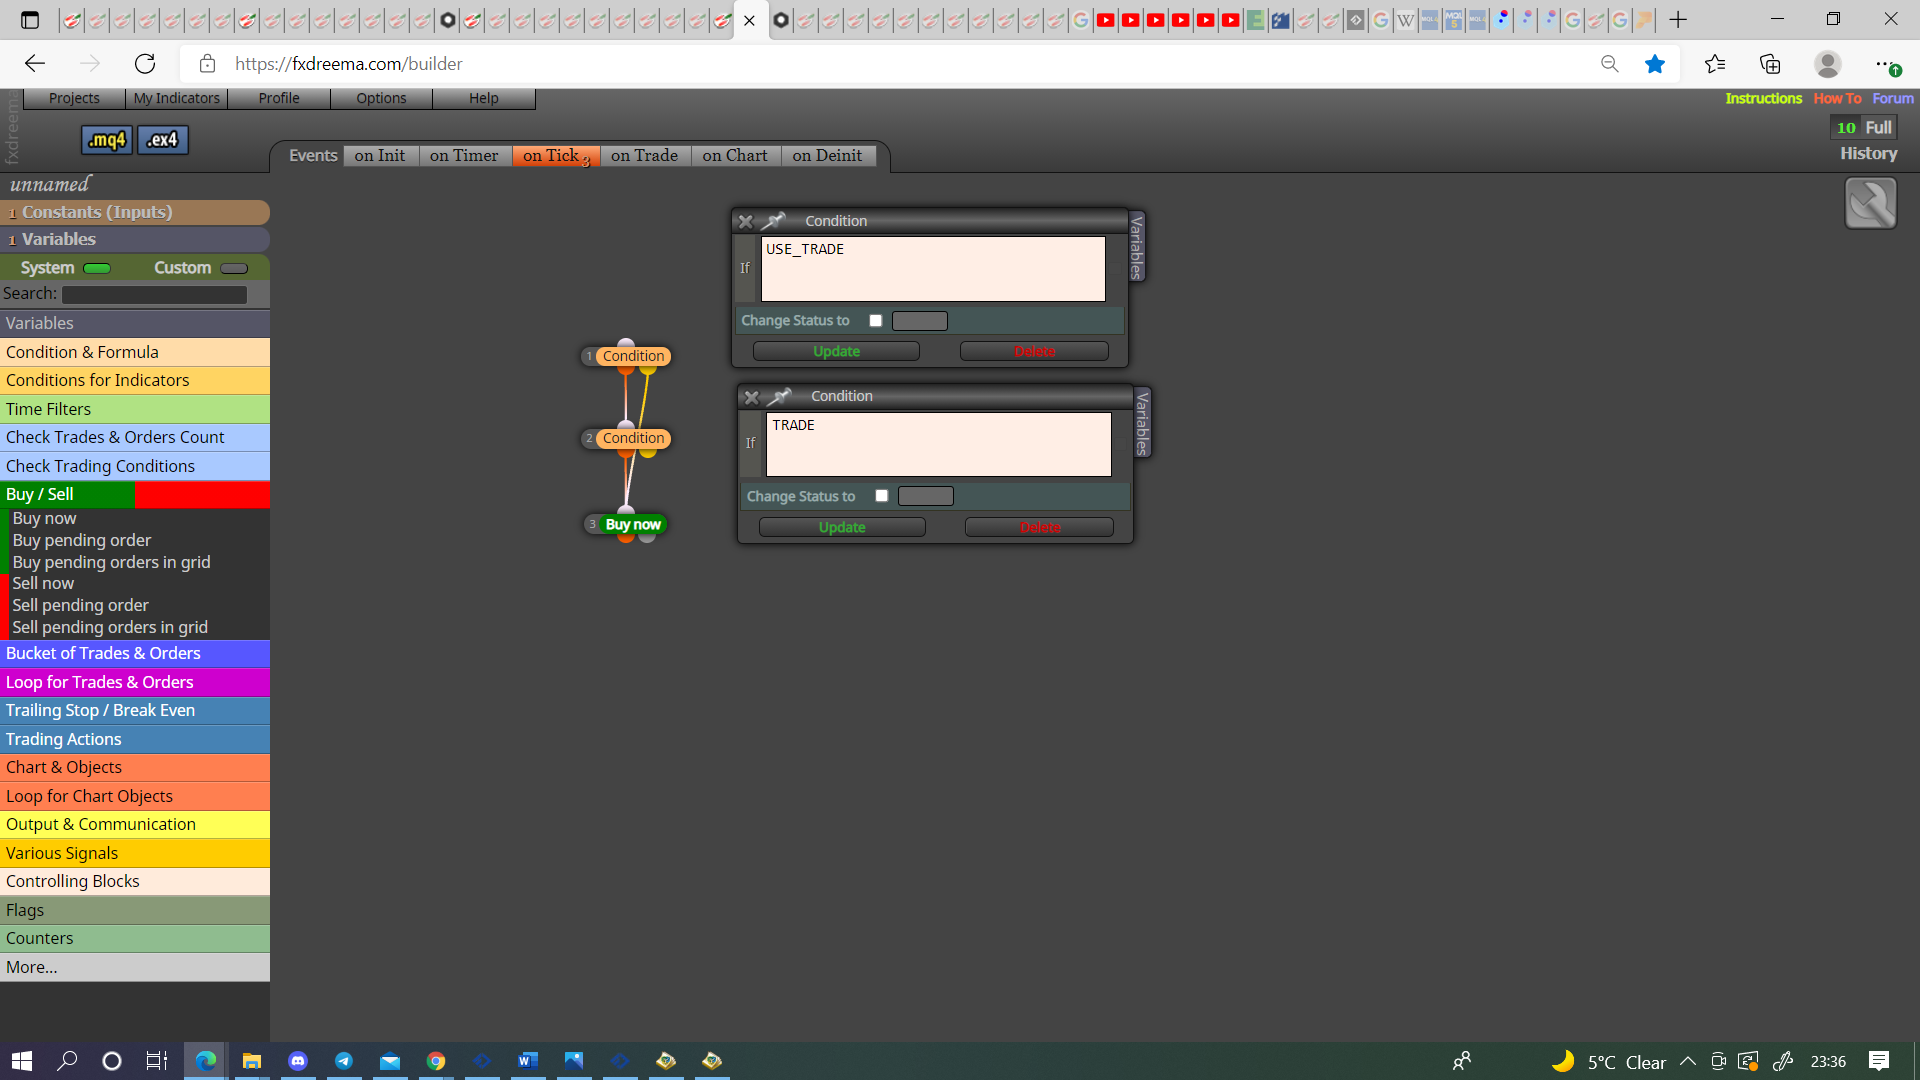Viewport: 1920px width, 1080px height.
Task: Select the Buy now block
Action: click(633, 524)
